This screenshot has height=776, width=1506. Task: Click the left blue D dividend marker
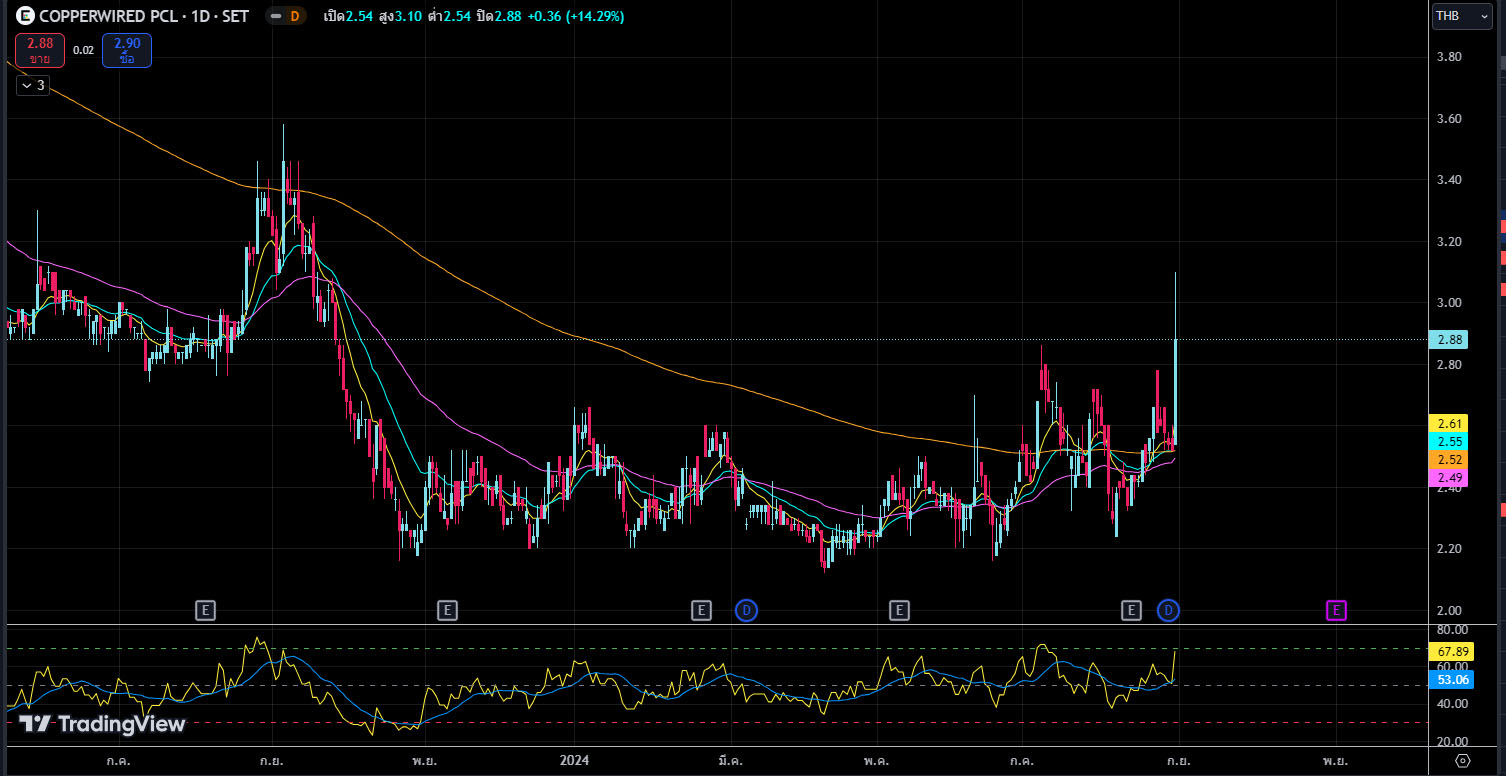tap(746, 610)
